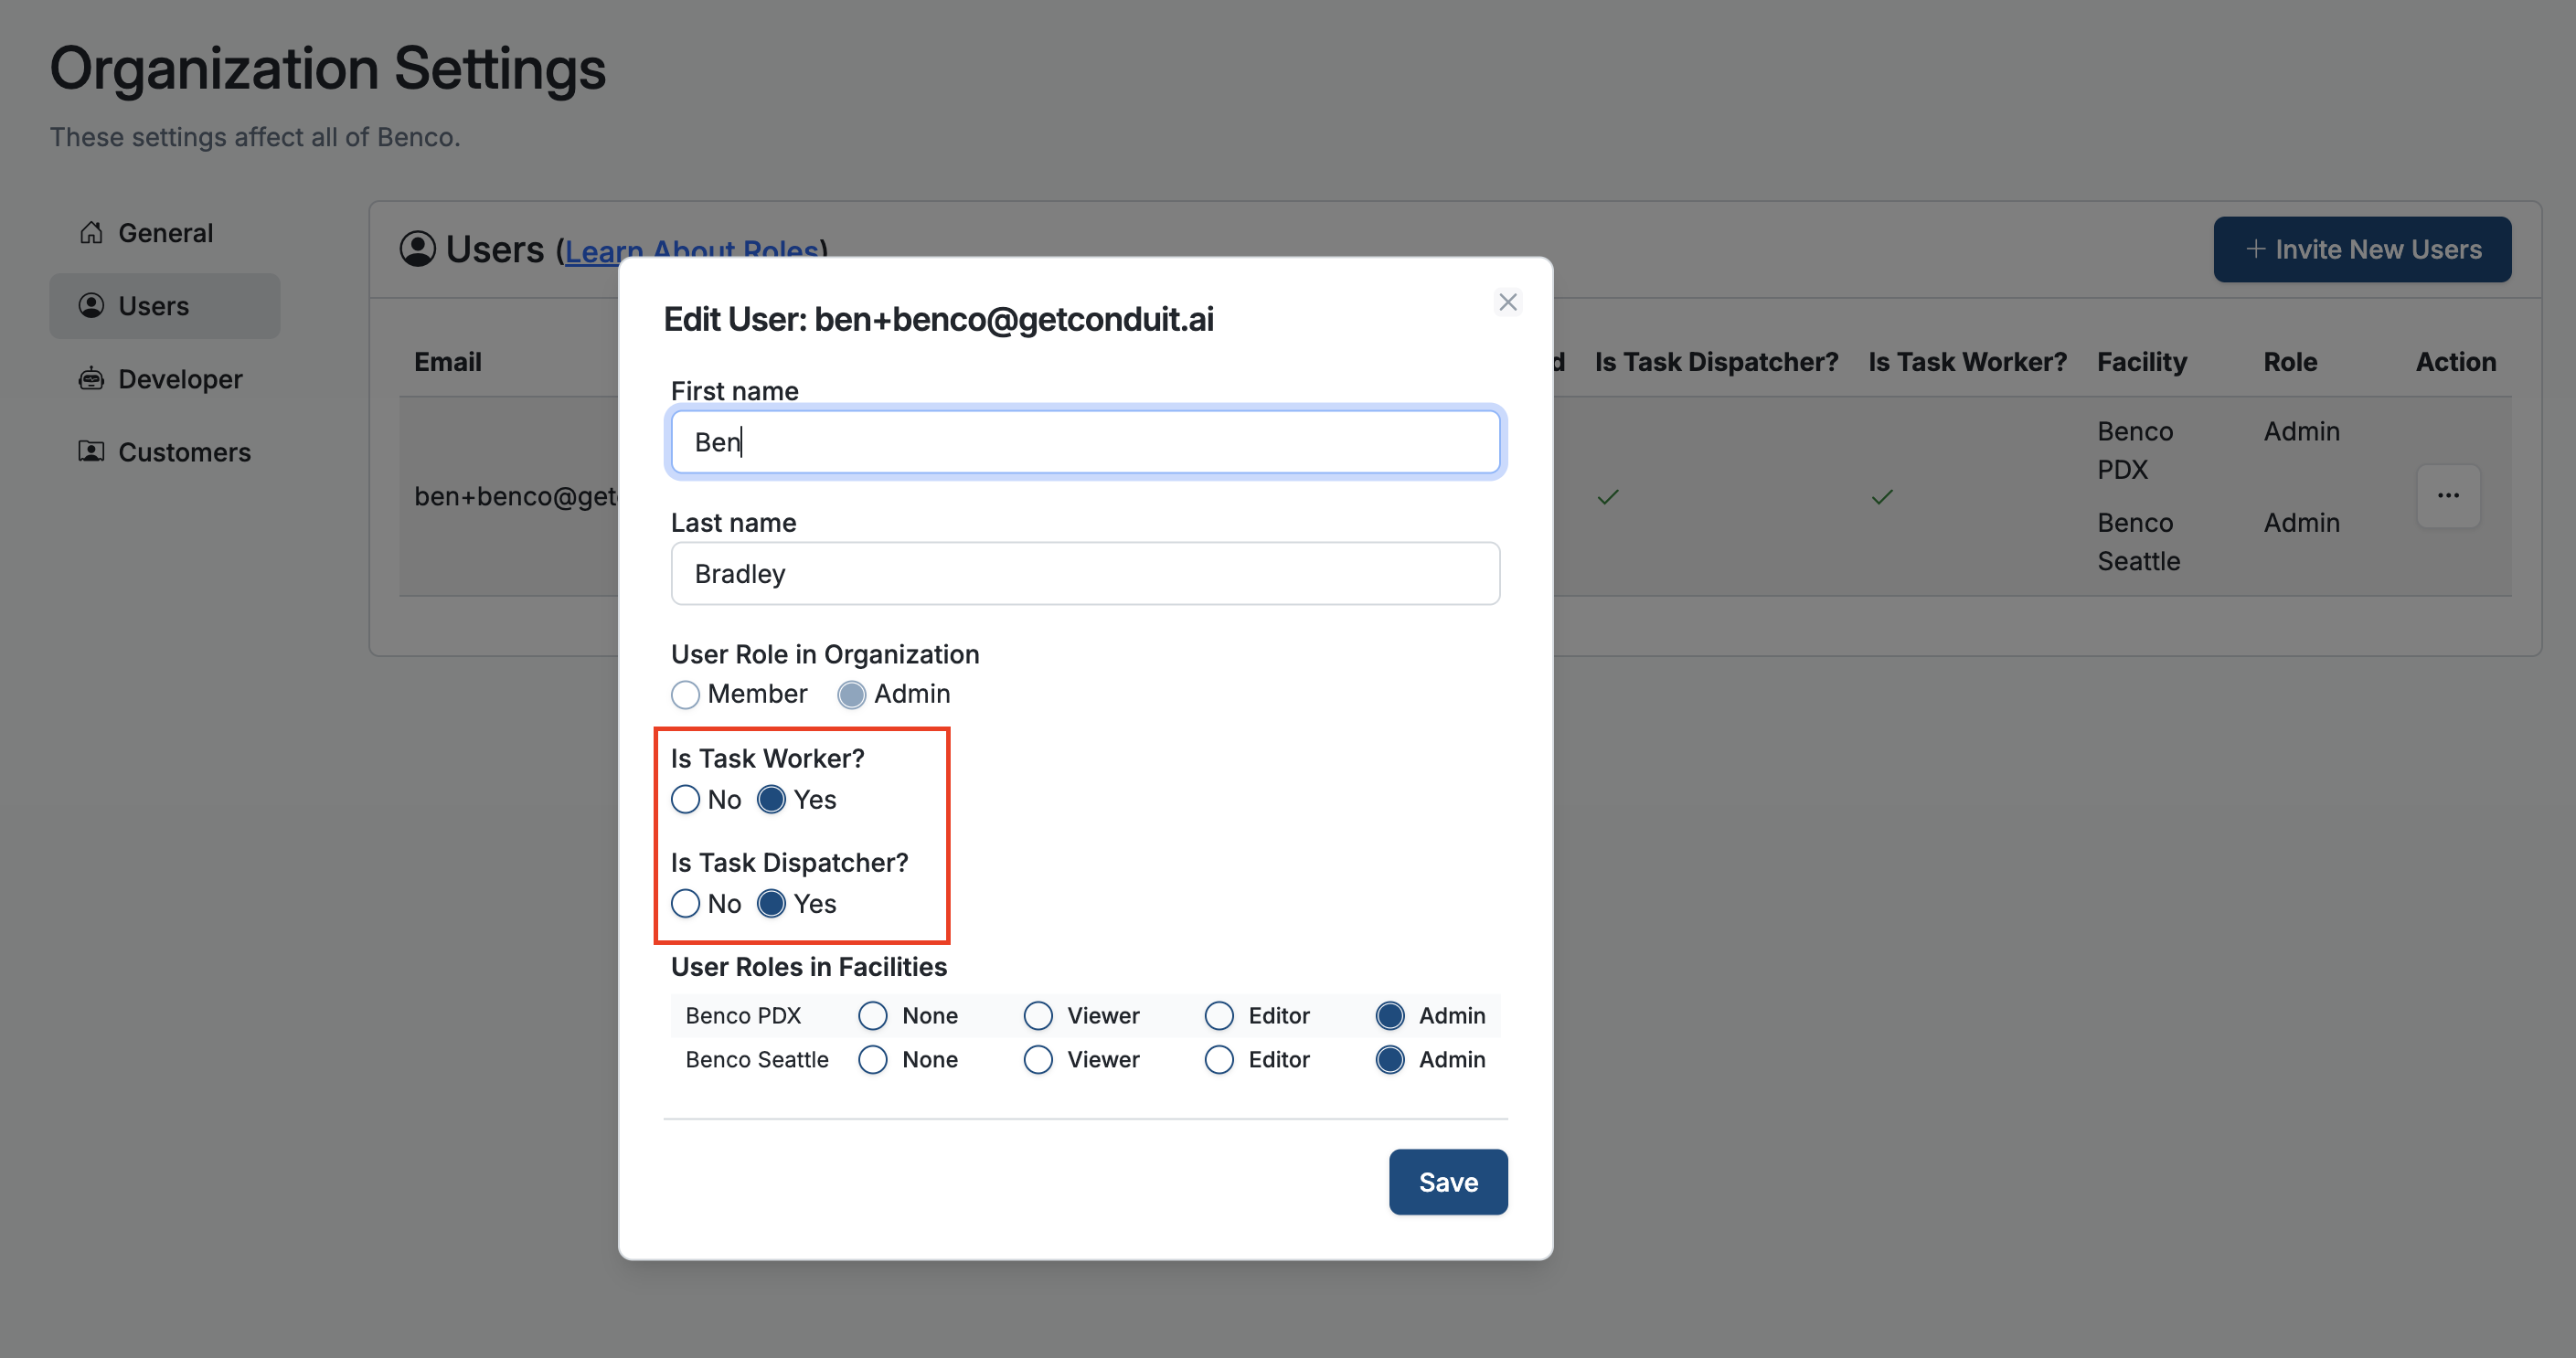Click the Benco Seattle facility table cell
Viewport: 2576px width, 1358px height.
2138,542
